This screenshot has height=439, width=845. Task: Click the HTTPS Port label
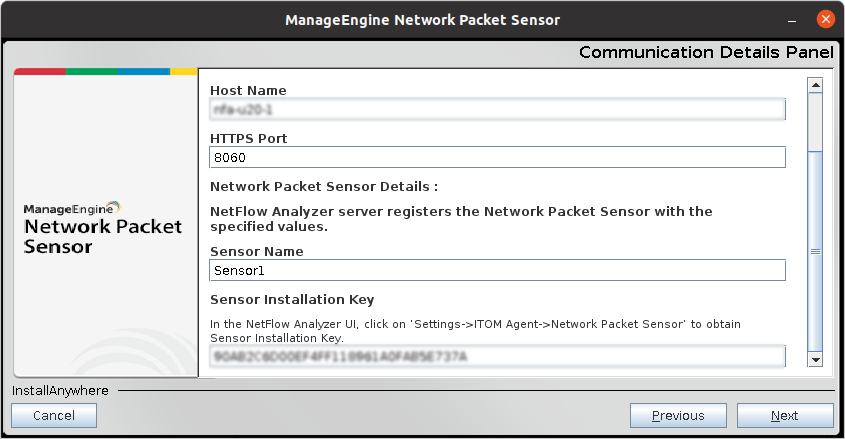click(x=249, y=138)
